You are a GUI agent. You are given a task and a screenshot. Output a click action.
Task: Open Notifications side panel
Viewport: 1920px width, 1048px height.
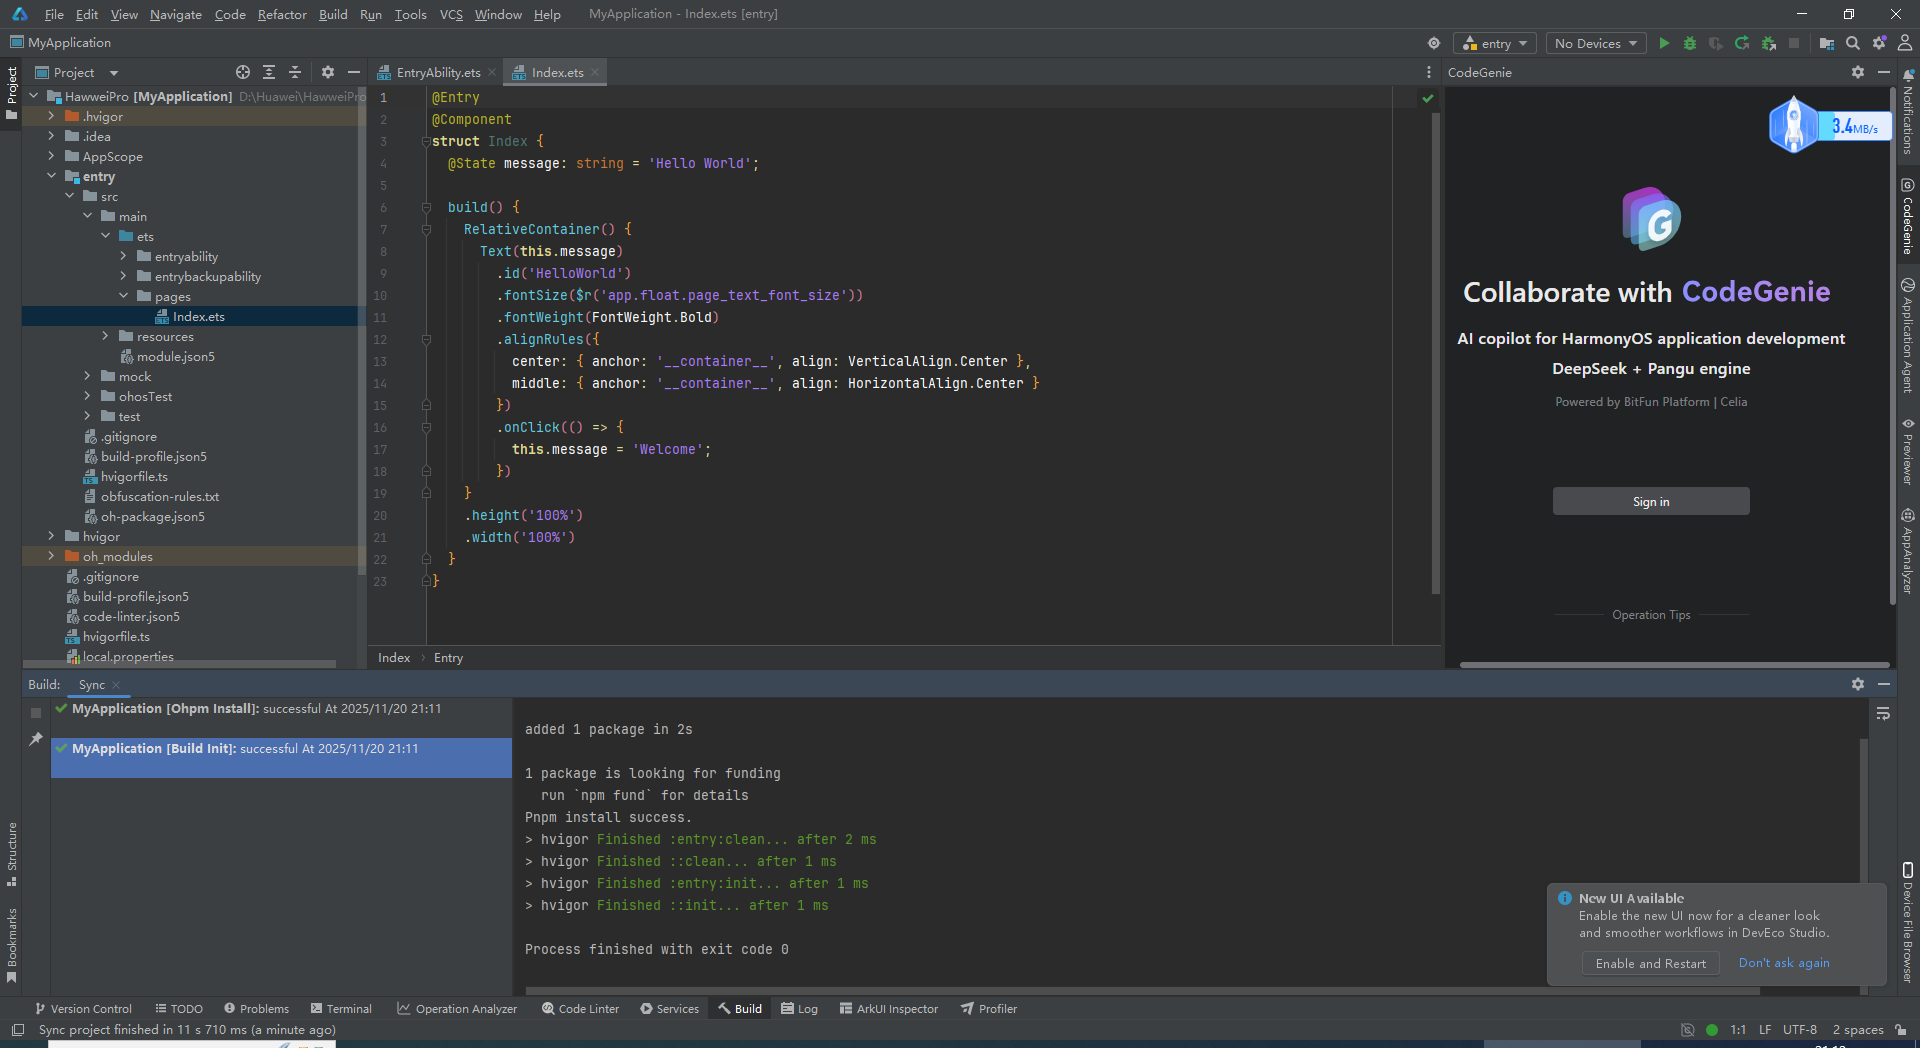(x=1908, y=111)
